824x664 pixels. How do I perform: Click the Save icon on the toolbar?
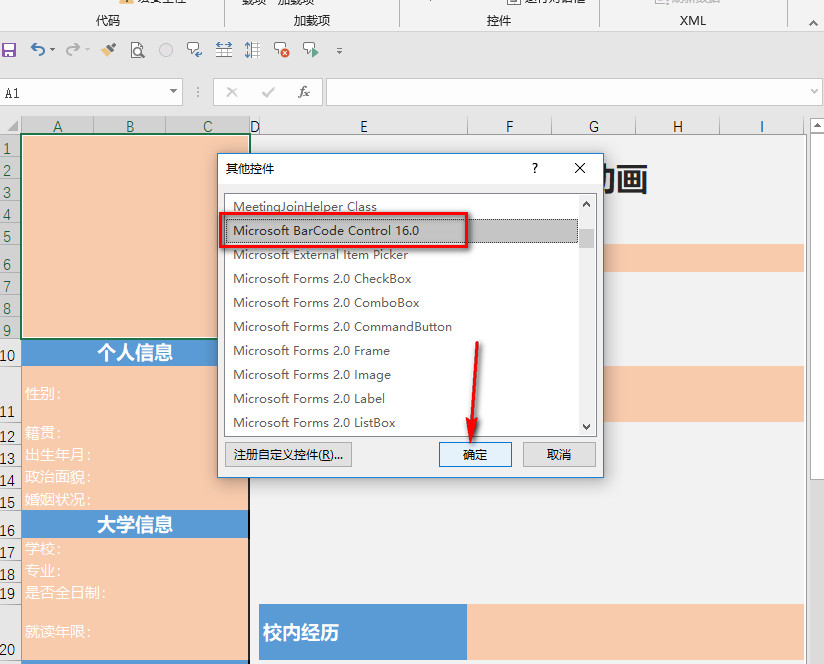(10, 50)
